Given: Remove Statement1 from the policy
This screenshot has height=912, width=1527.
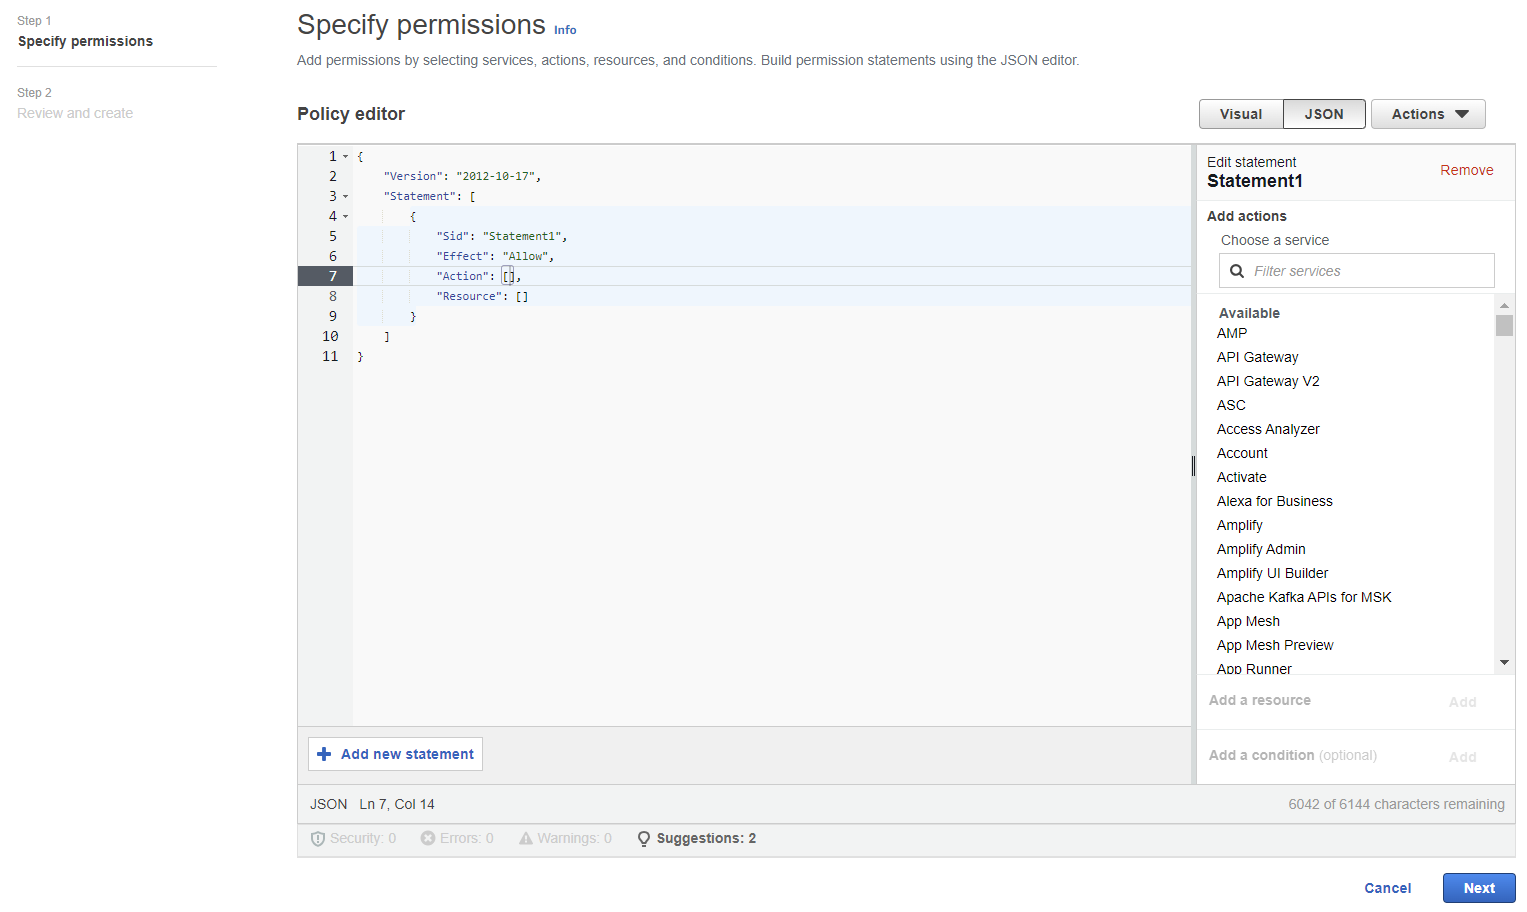Looking at the screenshot, I should pyautogui.click(x=1466, y=170).
